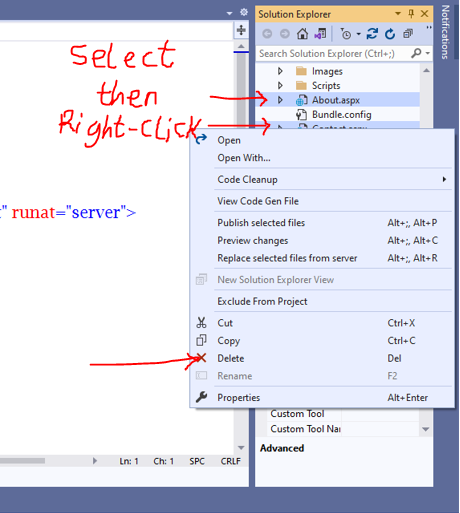Click the Rename icon in context menu

pos(201,376)
